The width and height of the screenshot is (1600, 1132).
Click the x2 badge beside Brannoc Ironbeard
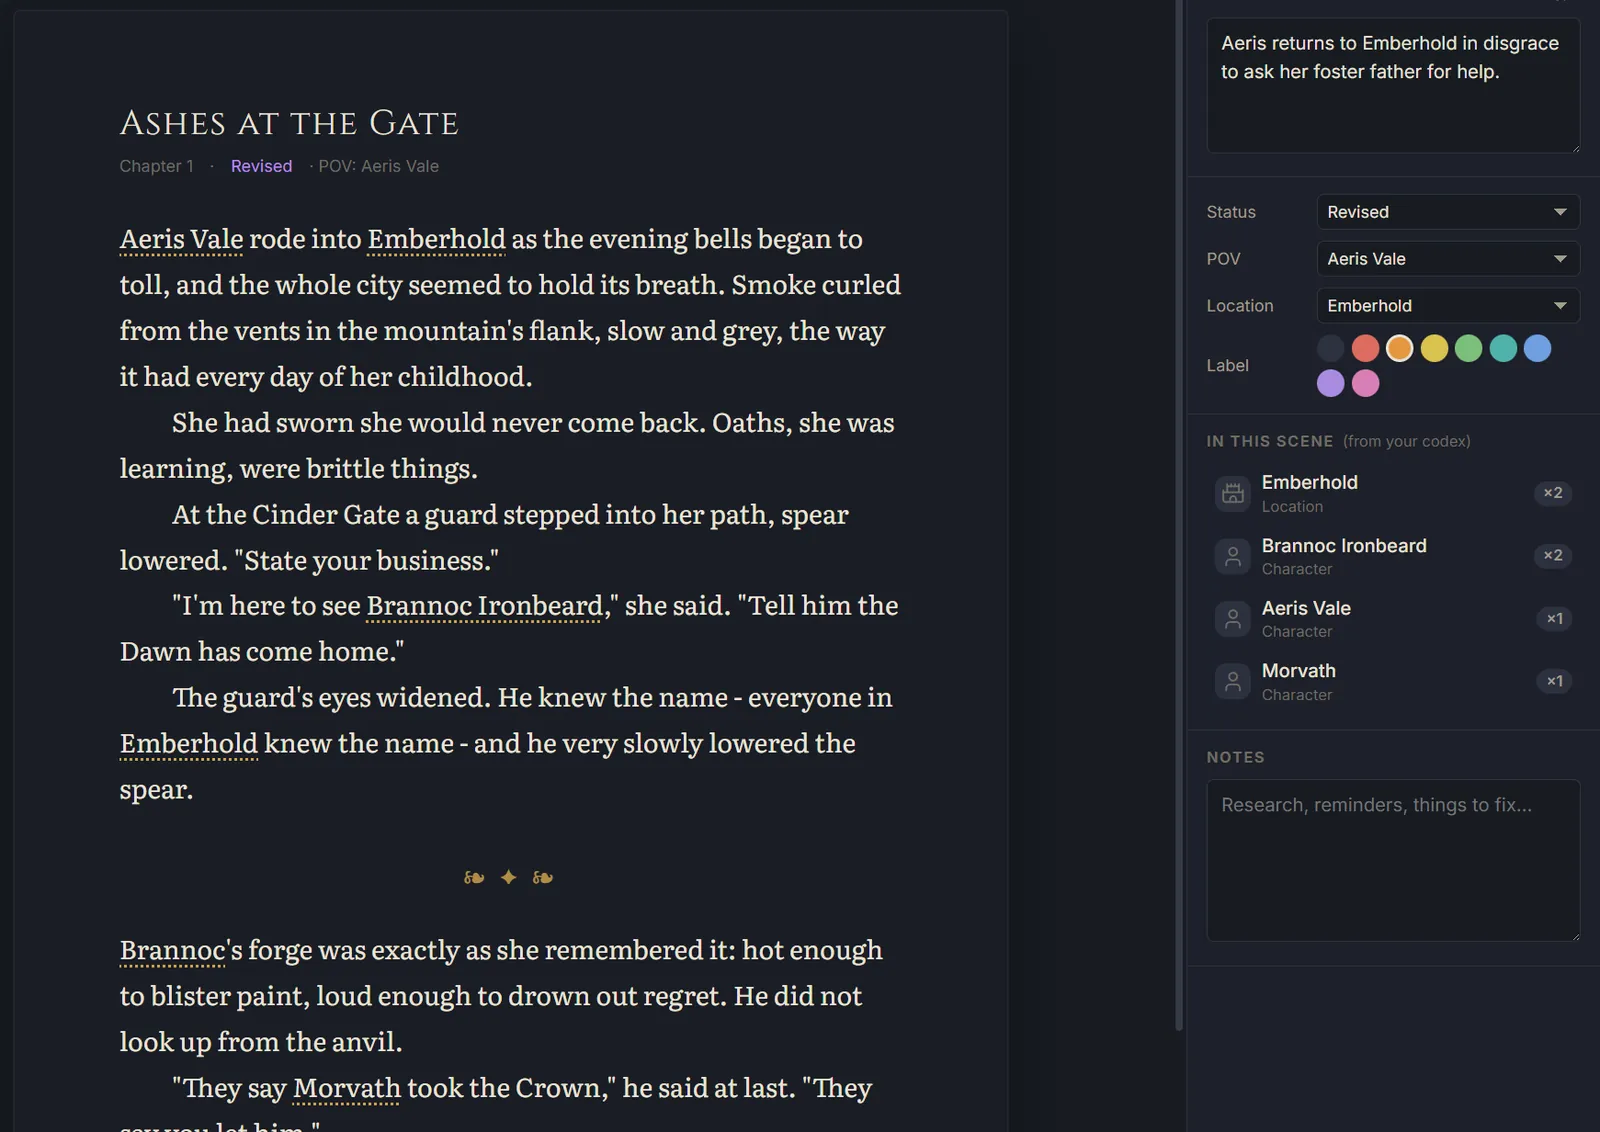[1553, 555]
